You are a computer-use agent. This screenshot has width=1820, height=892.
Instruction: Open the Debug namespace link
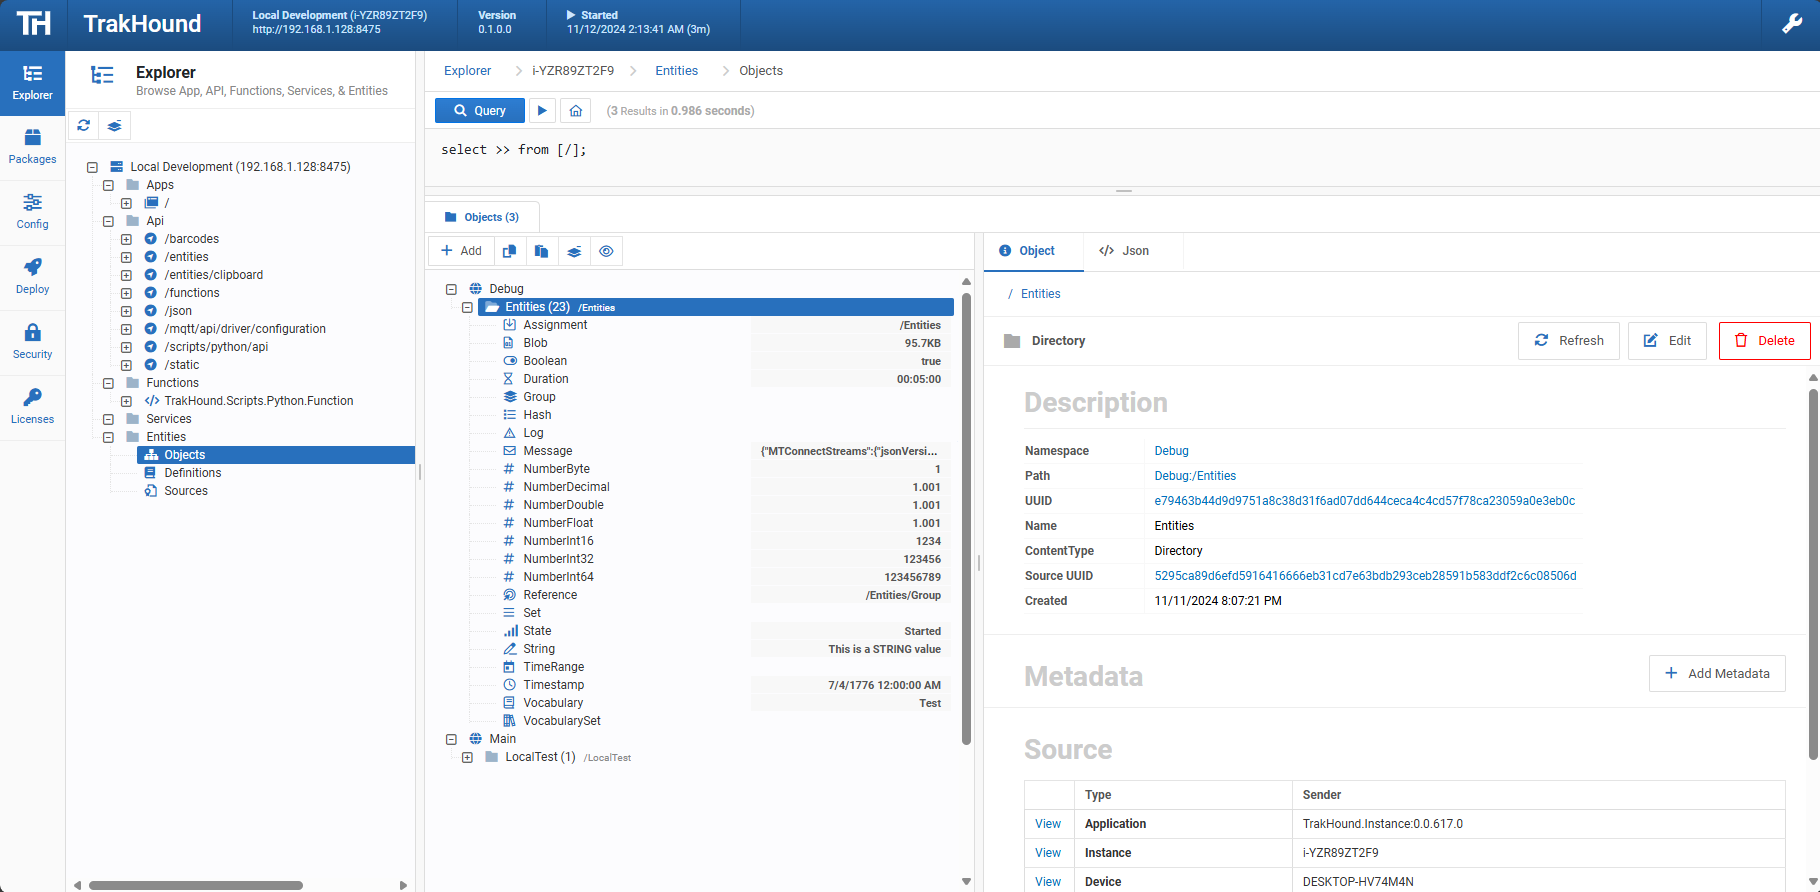coord(1171,451)
